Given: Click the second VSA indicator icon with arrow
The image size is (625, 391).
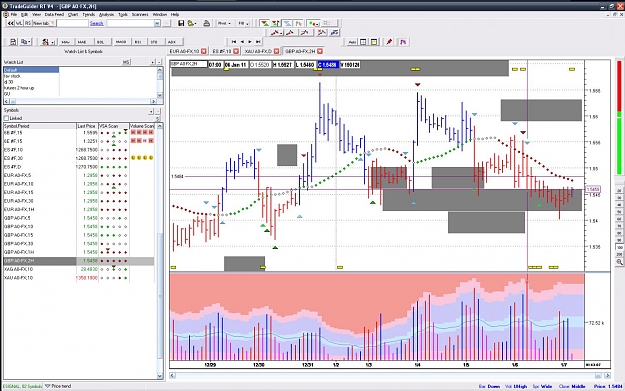Looking at the screenshot, I should (x=276, y=24).
